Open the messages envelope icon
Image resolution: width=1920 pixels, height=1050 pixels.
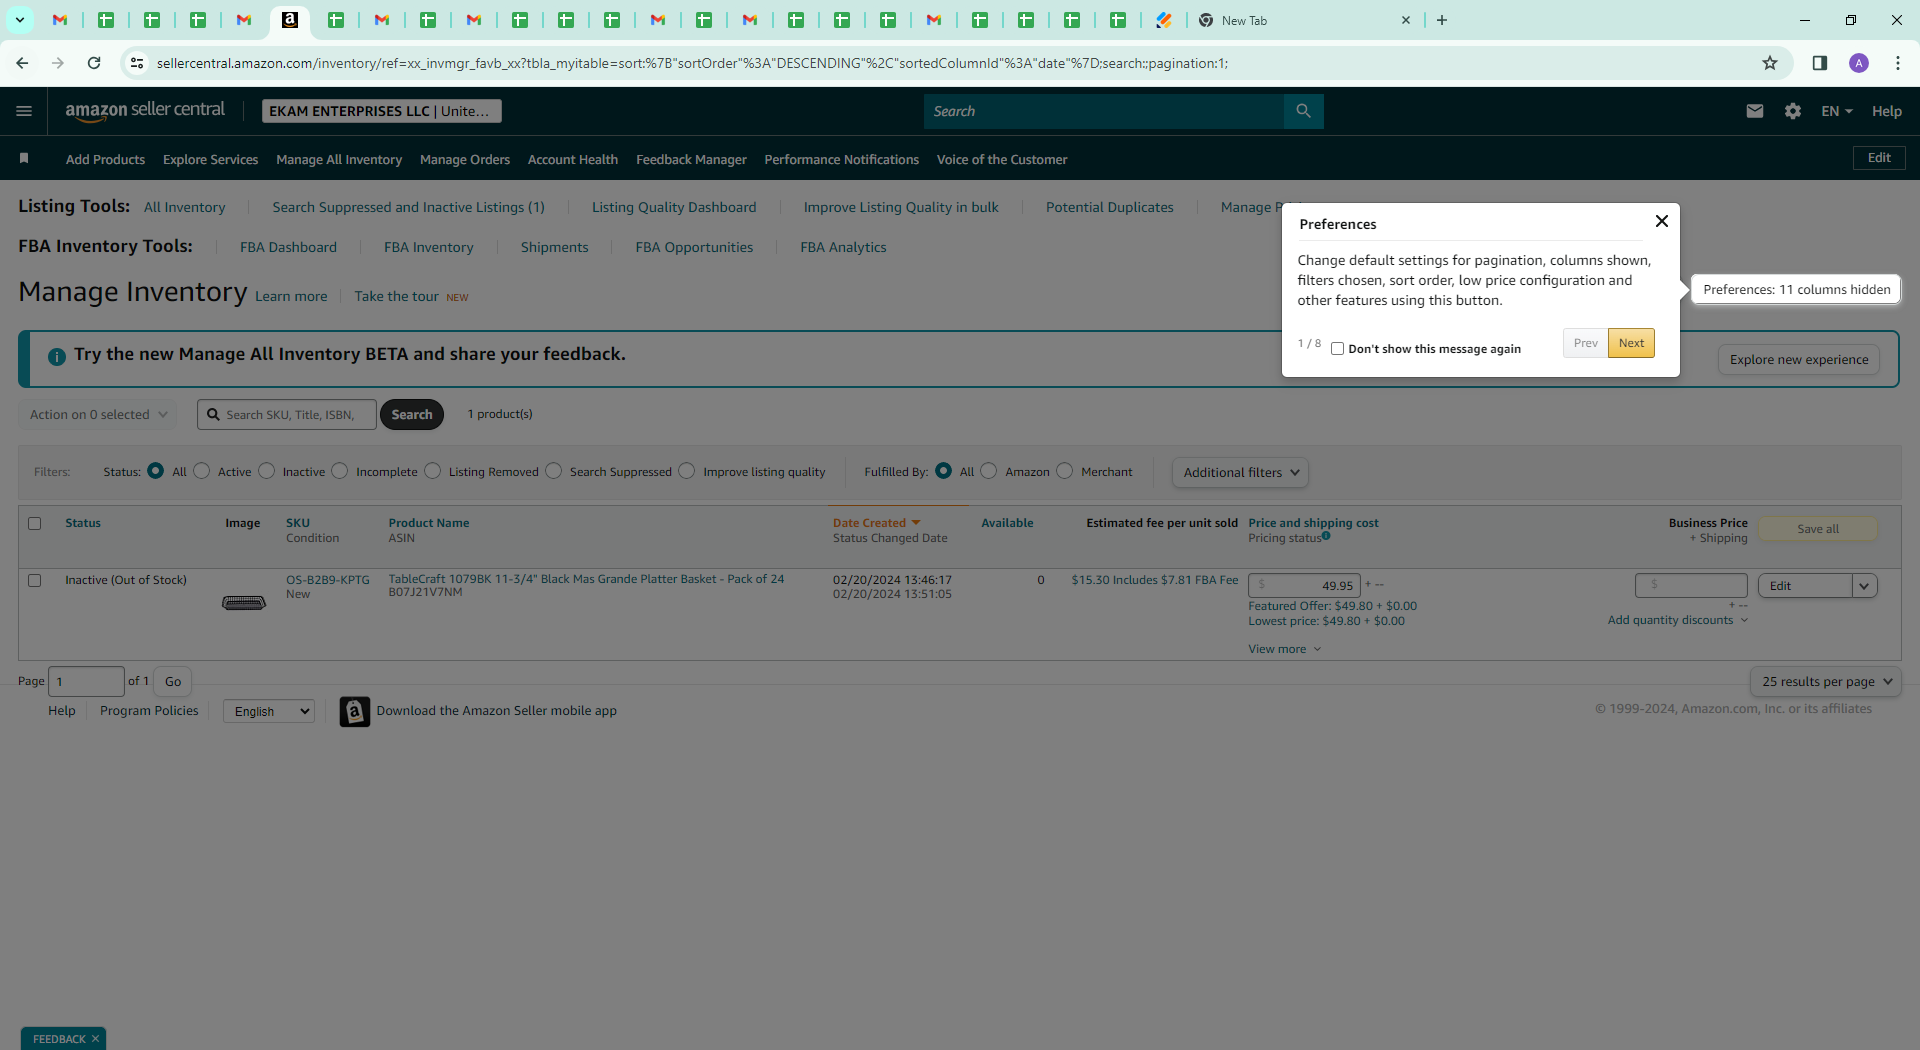[x=1754, y=111]
